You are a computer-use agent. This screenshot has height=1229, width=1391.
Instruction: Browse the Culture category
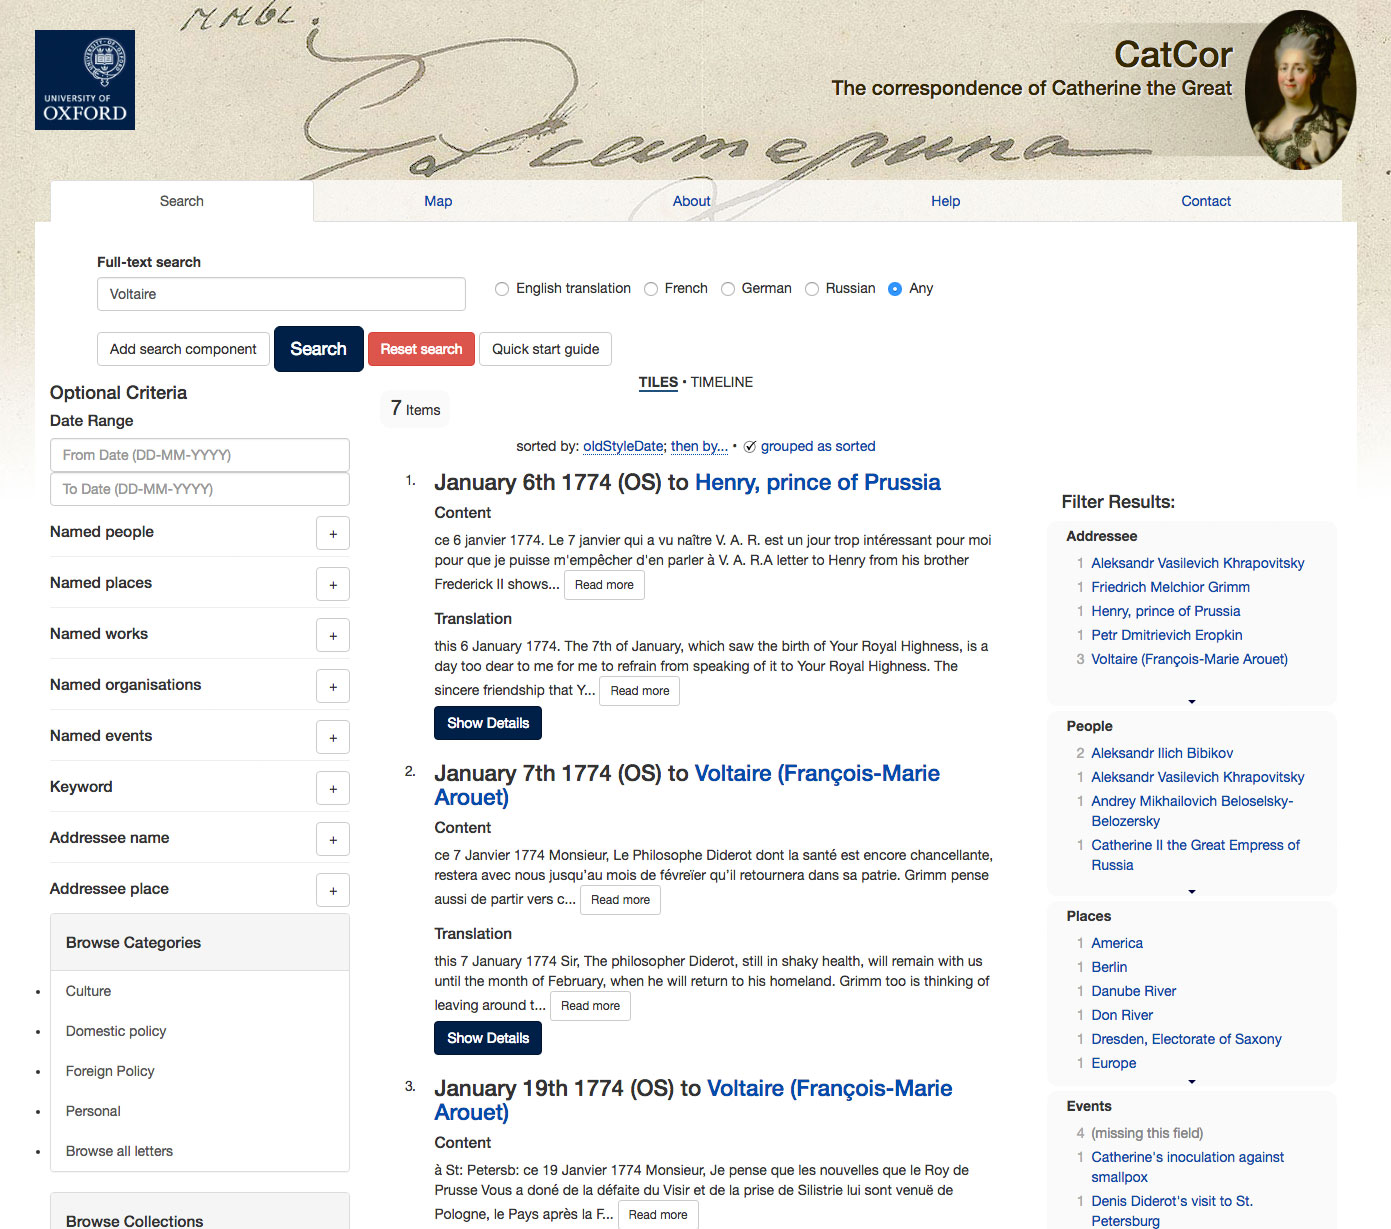pyautogui.click(x=88, y=991)
